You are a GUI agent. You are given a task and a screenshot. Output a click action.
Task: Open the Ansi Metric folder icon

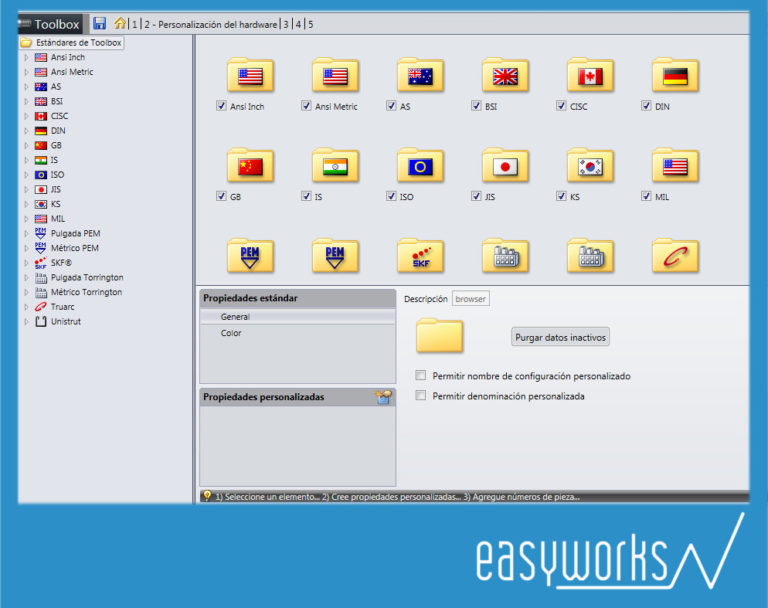coord(336,75)
